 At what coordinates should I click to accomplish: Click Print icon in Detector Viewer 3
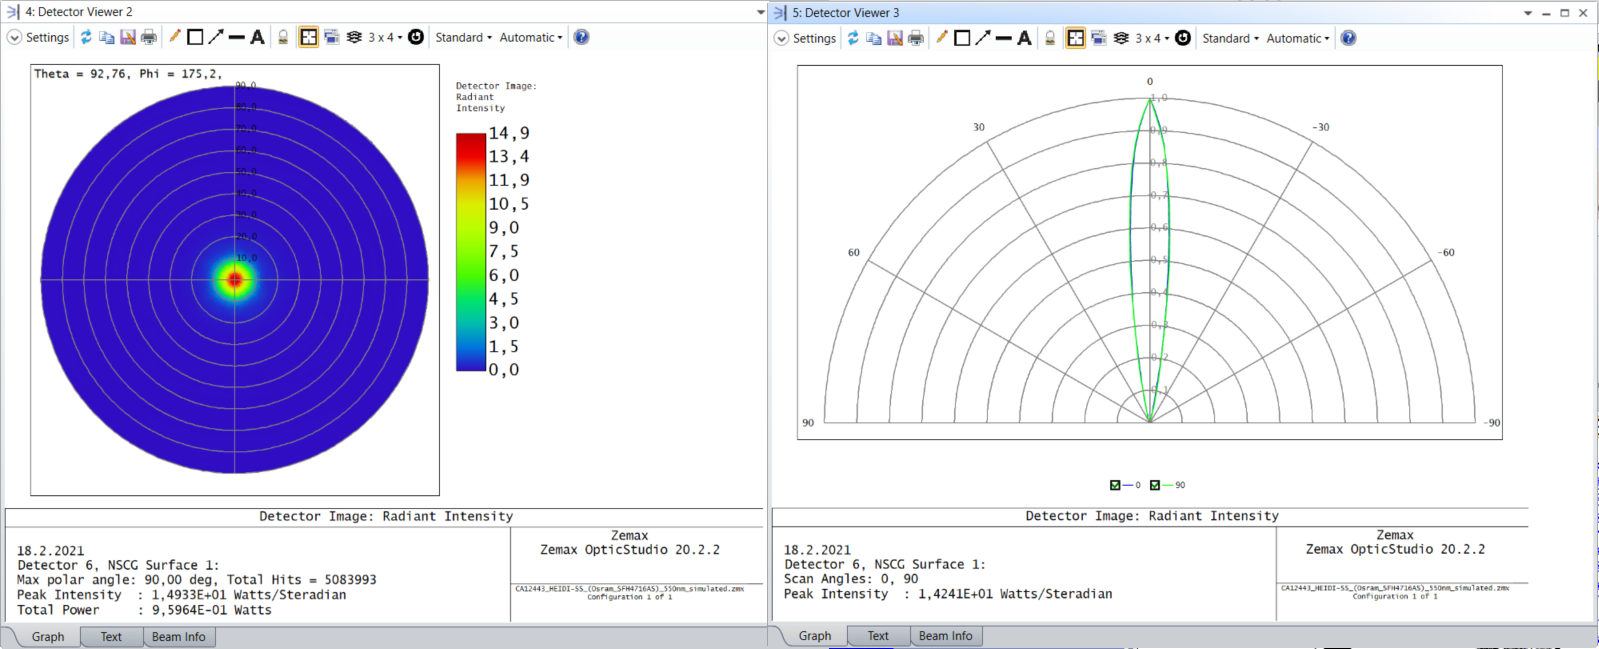tap(916, 38)
